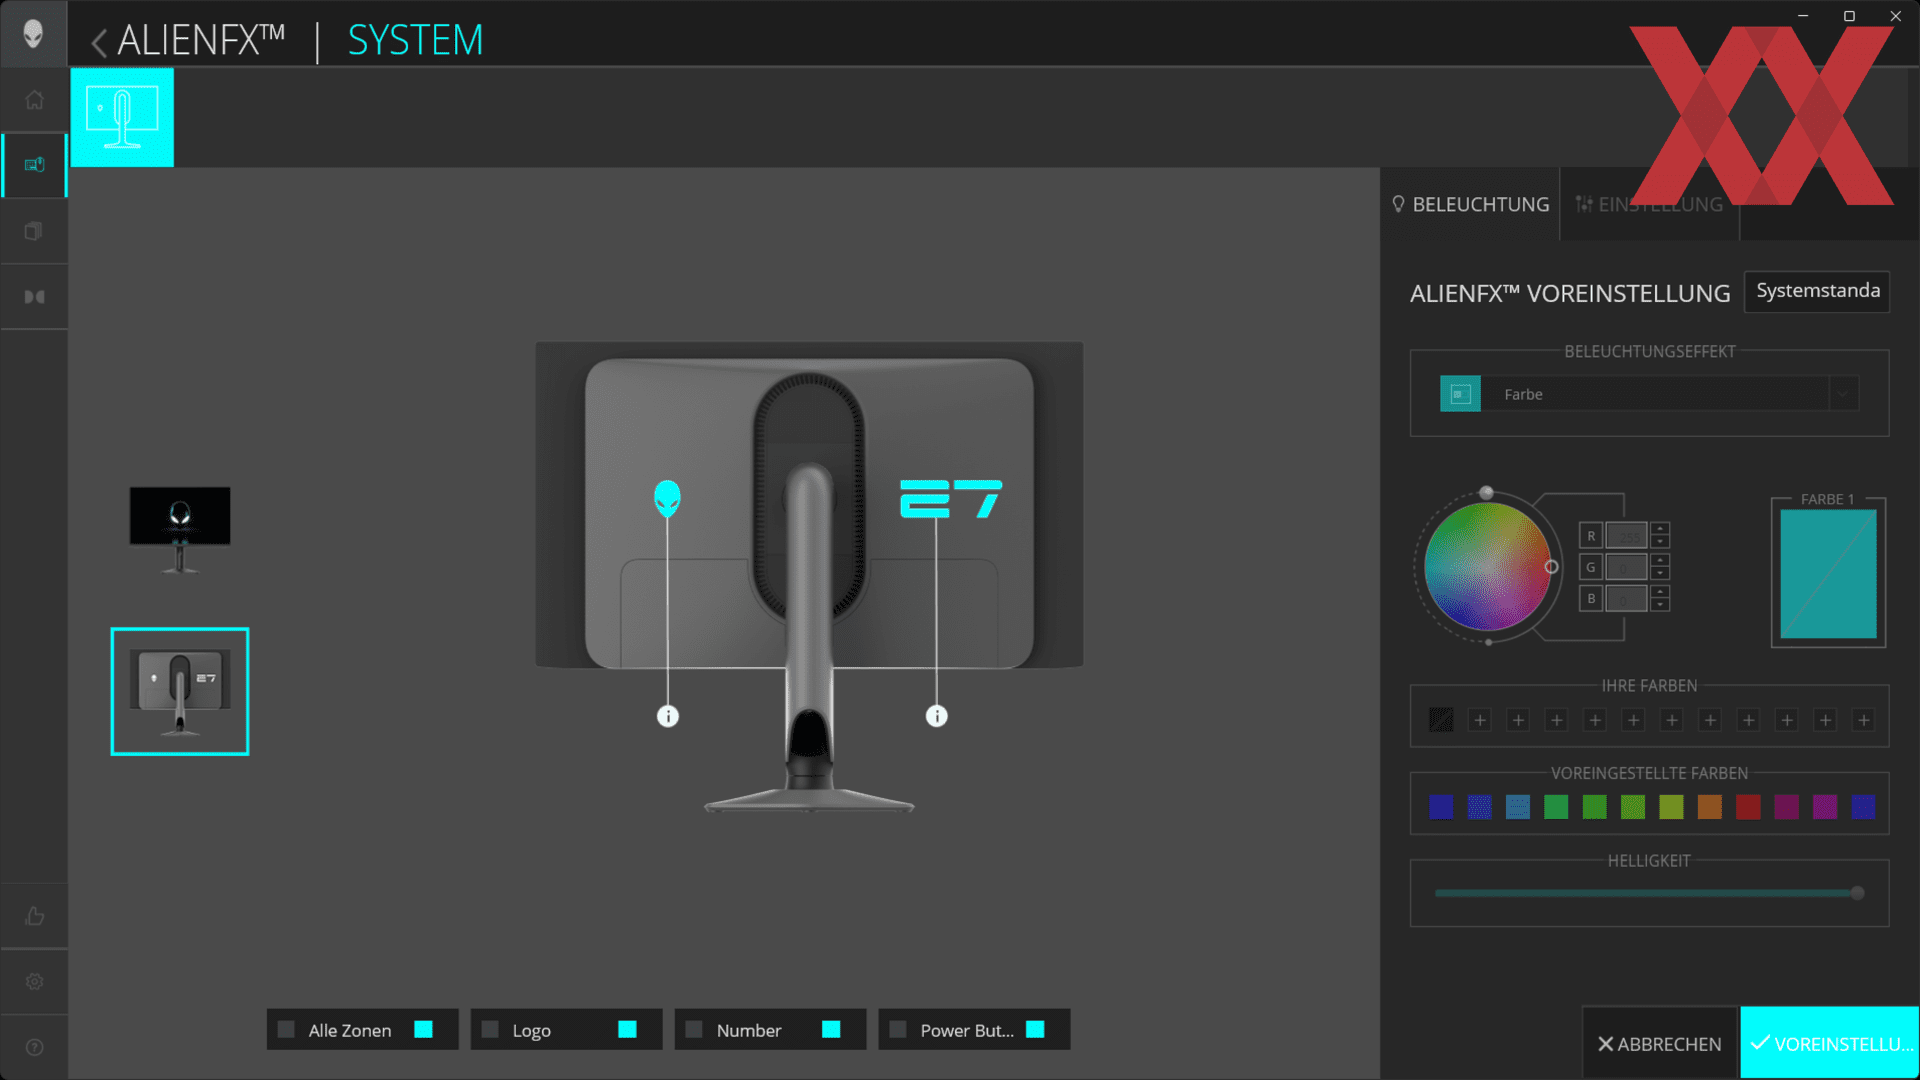Image resolution: width=1920 pixels, height=1080 pixels.
Task: Select the rear view monitor thumbnail
Action: click(180, 691)
